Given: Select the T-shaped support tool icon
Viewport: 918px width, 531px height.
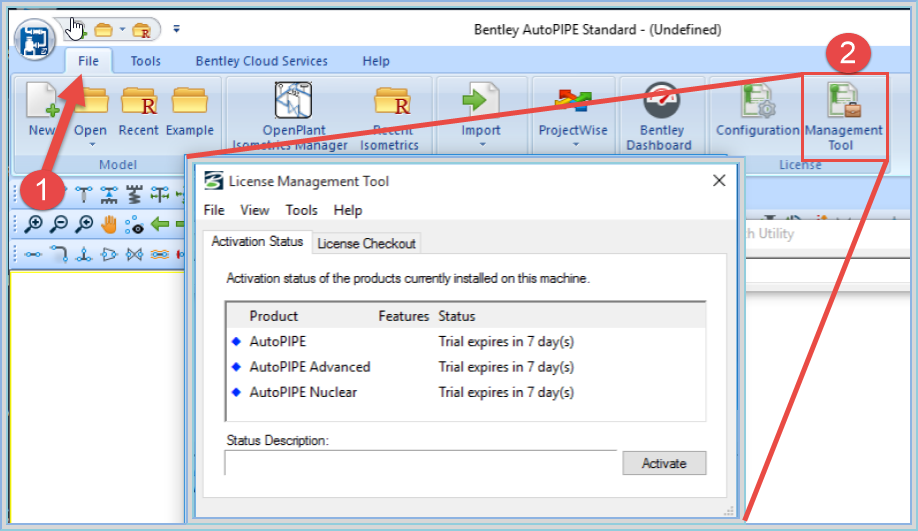Looking at the screenshot, I should click(84, 194).
